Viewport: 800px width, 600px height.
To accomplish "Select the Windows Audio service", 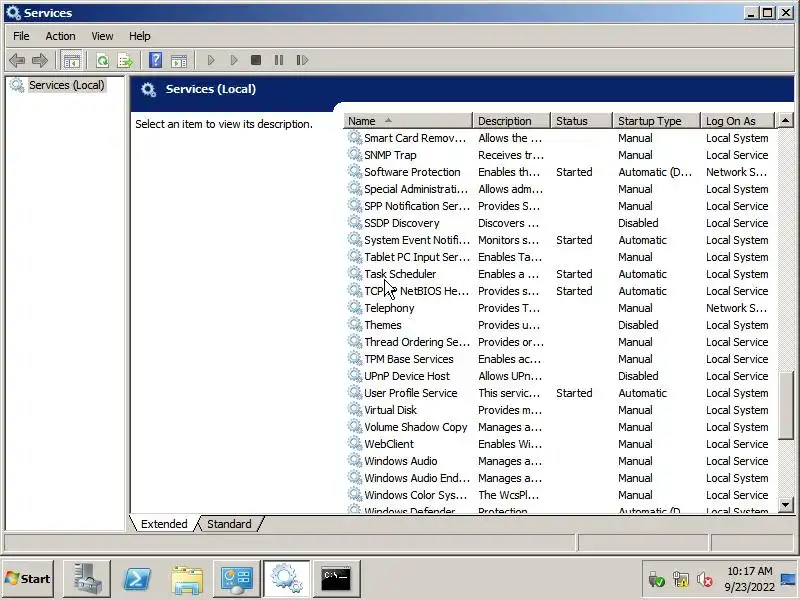I will click(x=558, y=461).
